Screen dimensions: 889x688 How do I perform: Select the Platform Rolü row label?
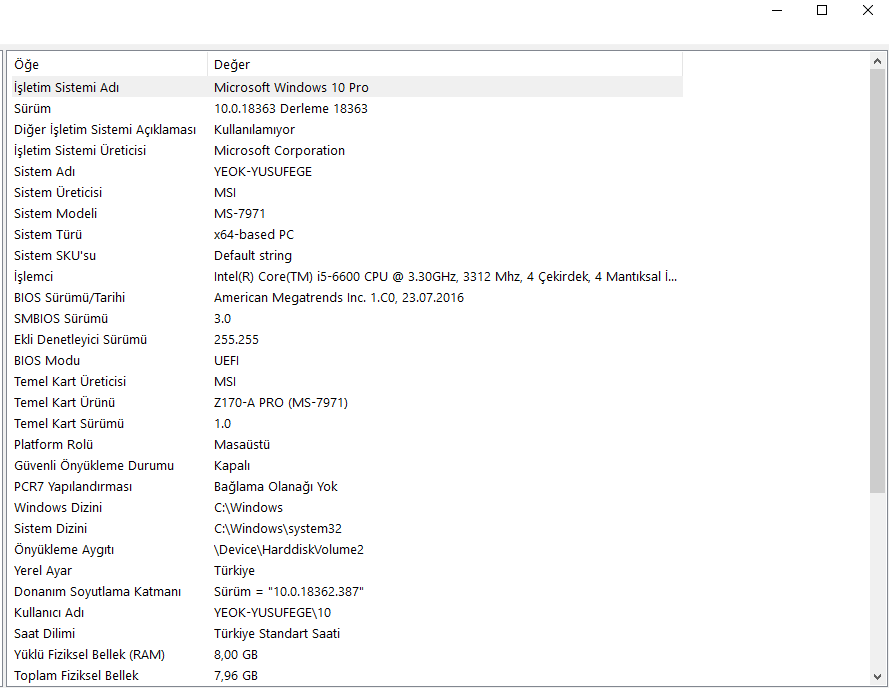[53, 444]
